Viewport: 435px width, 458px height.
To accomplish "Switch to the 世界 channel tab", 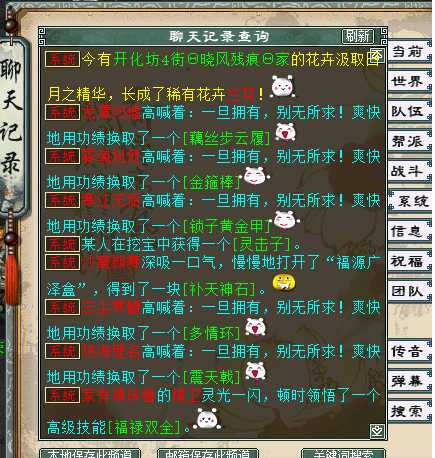I will (x=407, y=81).
